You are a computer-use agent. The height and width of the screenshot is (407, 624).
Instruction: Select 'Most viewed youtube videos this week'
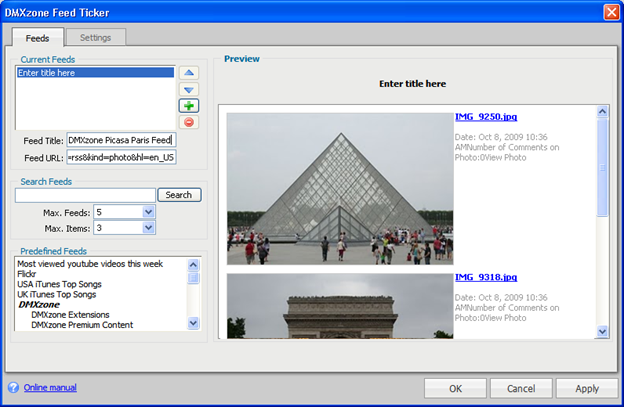90,264
